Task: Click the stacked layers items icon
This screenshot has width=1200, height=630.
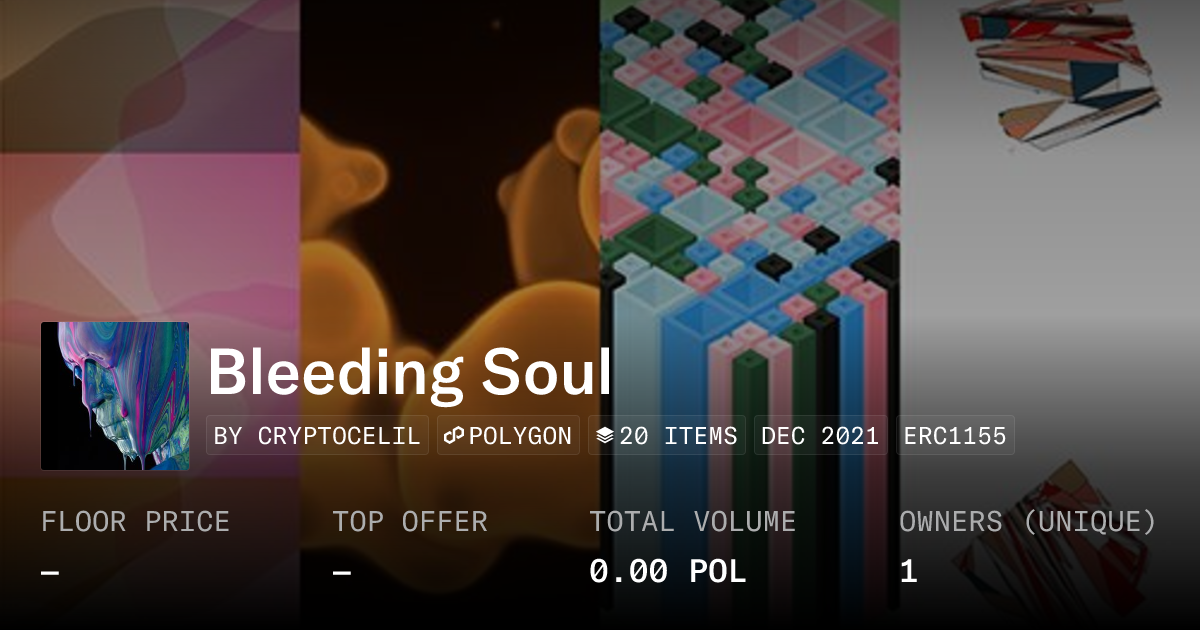Action: tap(604, 436)
